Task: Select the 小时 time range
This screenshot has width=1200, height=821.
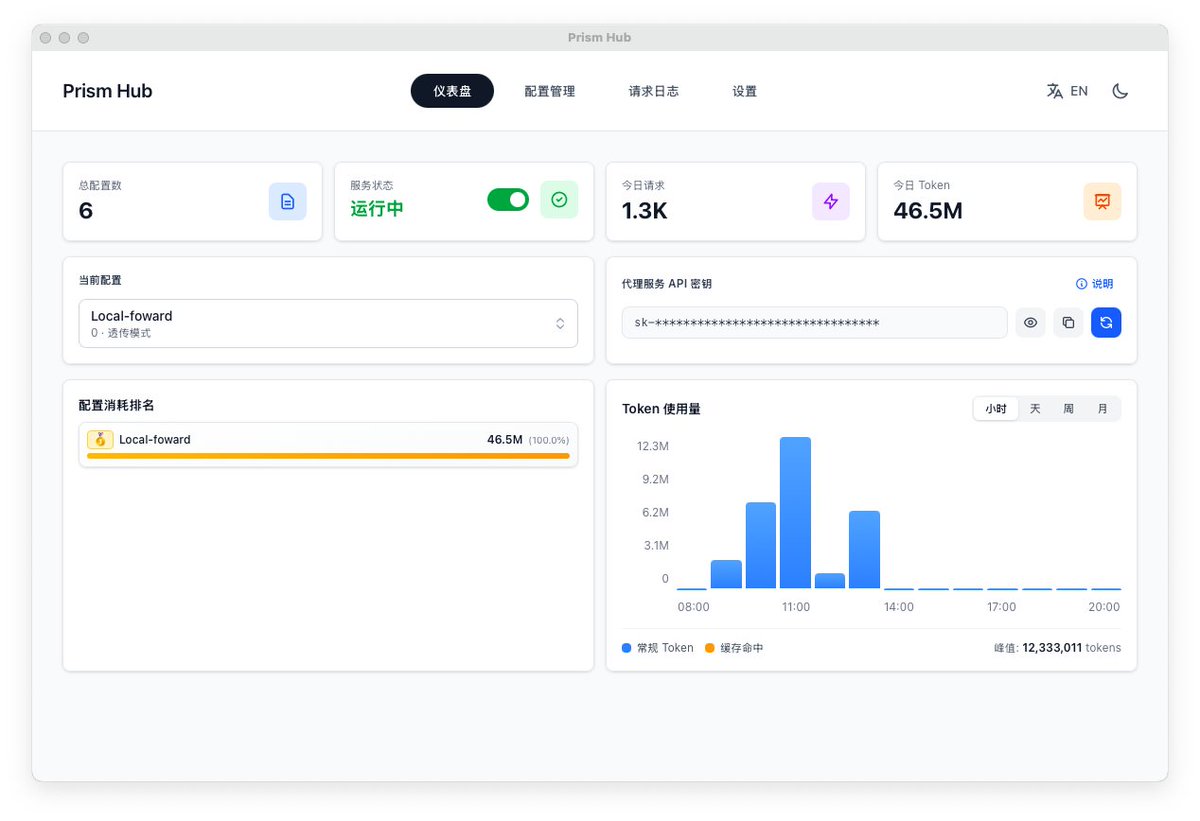Action: (x=996, y=409)
